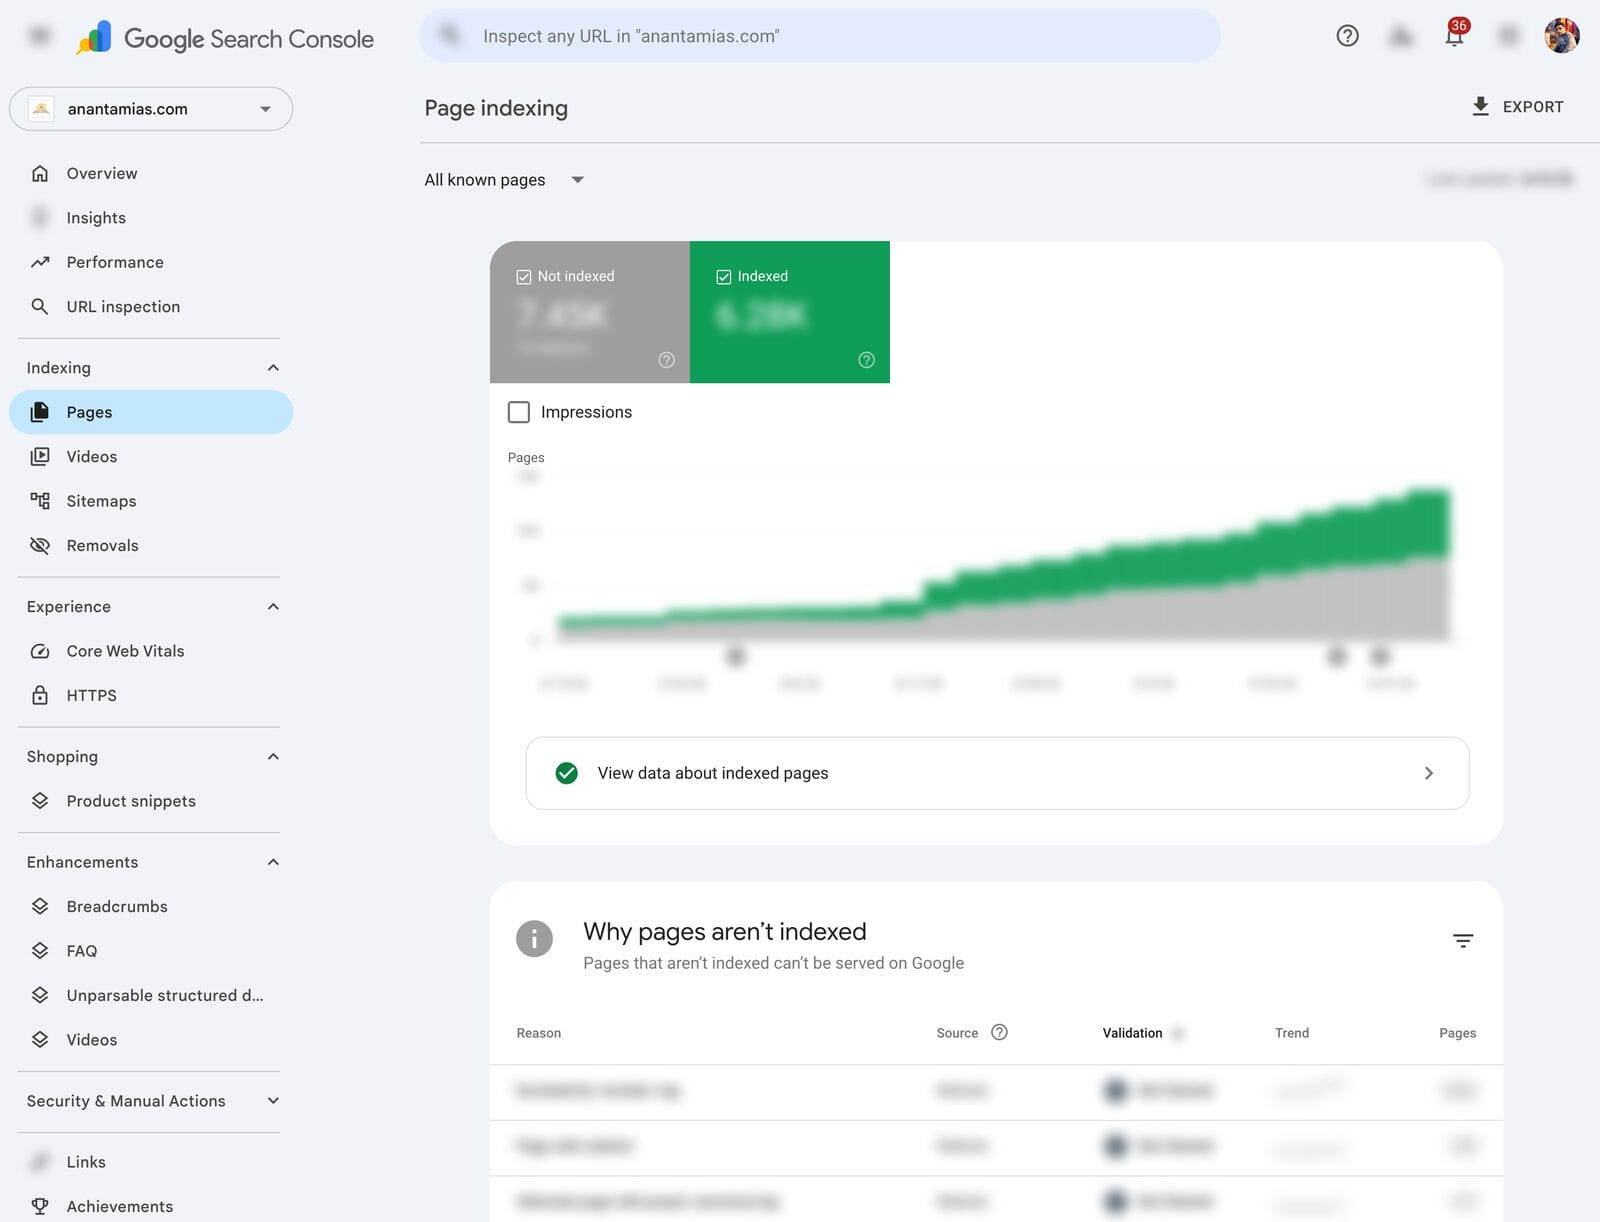The width and height of the screenshot is (1600, 1222).
Task: Click the rightmost annotation marker on chart
Action: tap(1380, 657)
